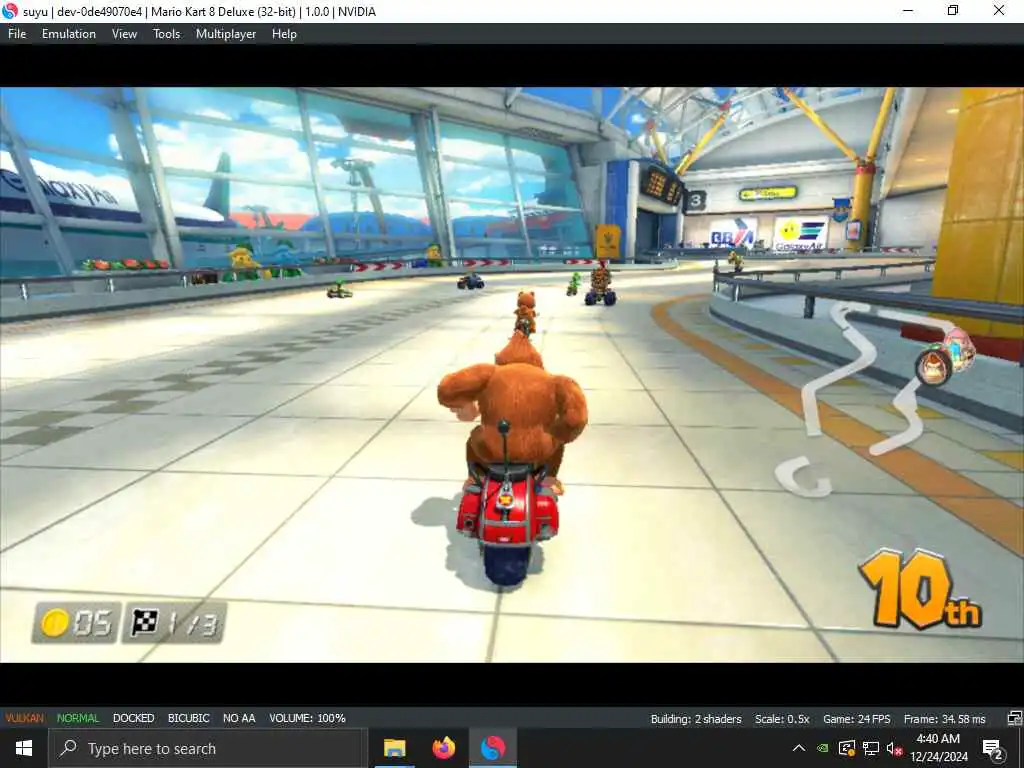Click the muted speaker tray icon

pyautogui.click(x=894, y=748)
